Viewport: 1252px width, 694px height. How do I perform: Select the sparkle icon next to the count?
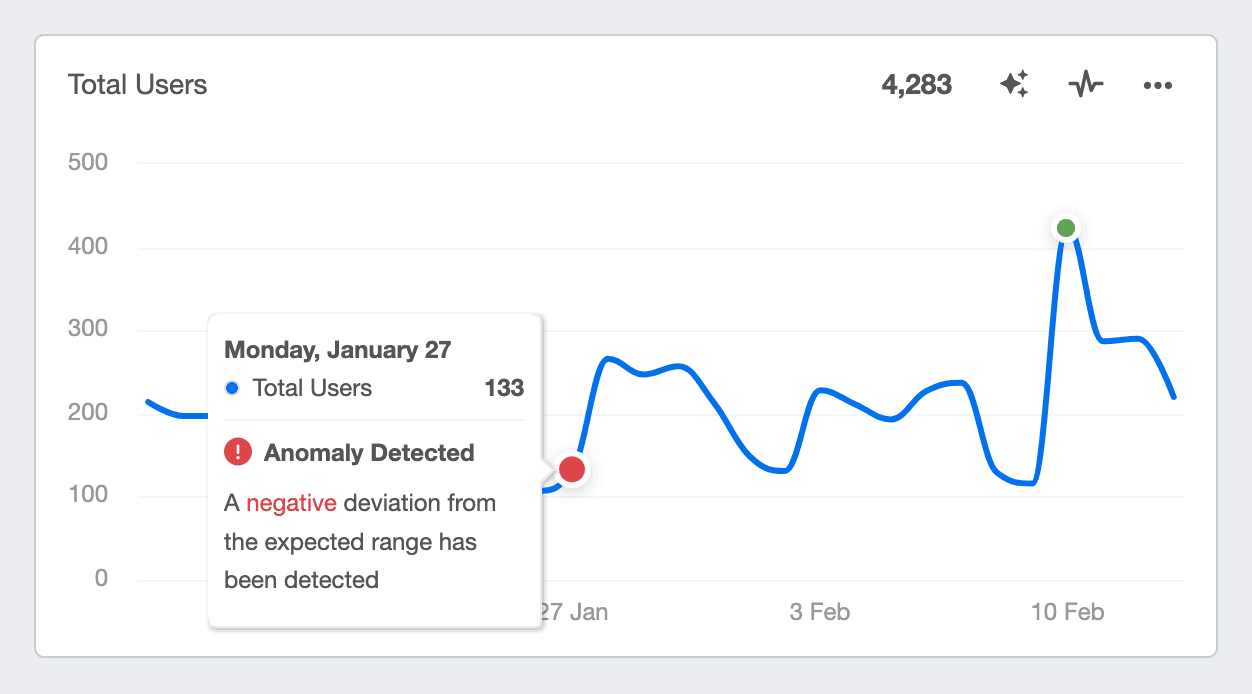[x=1014, y=85]
